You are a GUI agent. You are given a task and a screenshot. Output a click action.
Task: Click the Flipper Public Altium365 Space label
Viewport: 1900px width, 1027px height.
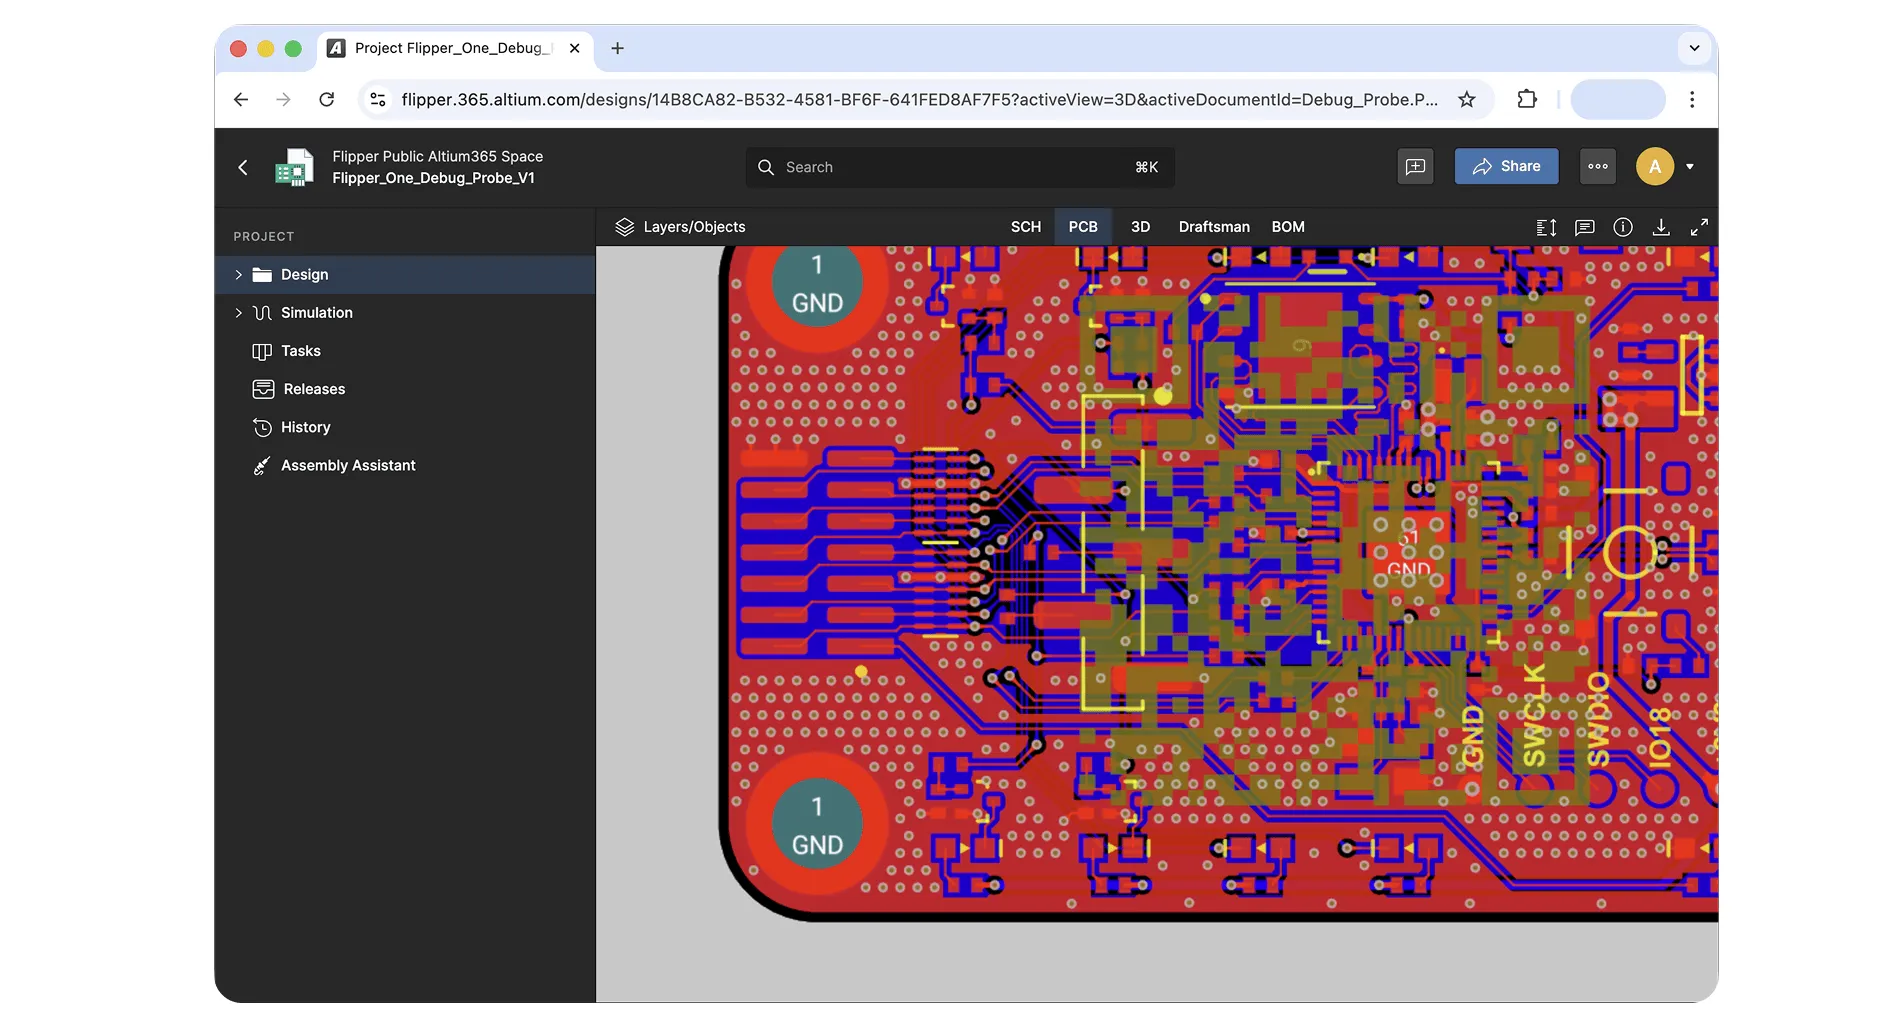438,156
